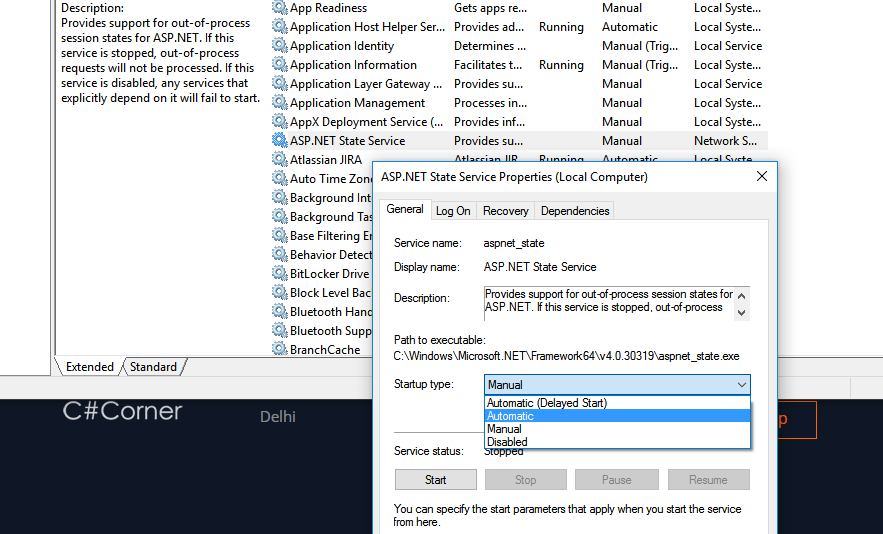Click BranchCache service name

325,350
